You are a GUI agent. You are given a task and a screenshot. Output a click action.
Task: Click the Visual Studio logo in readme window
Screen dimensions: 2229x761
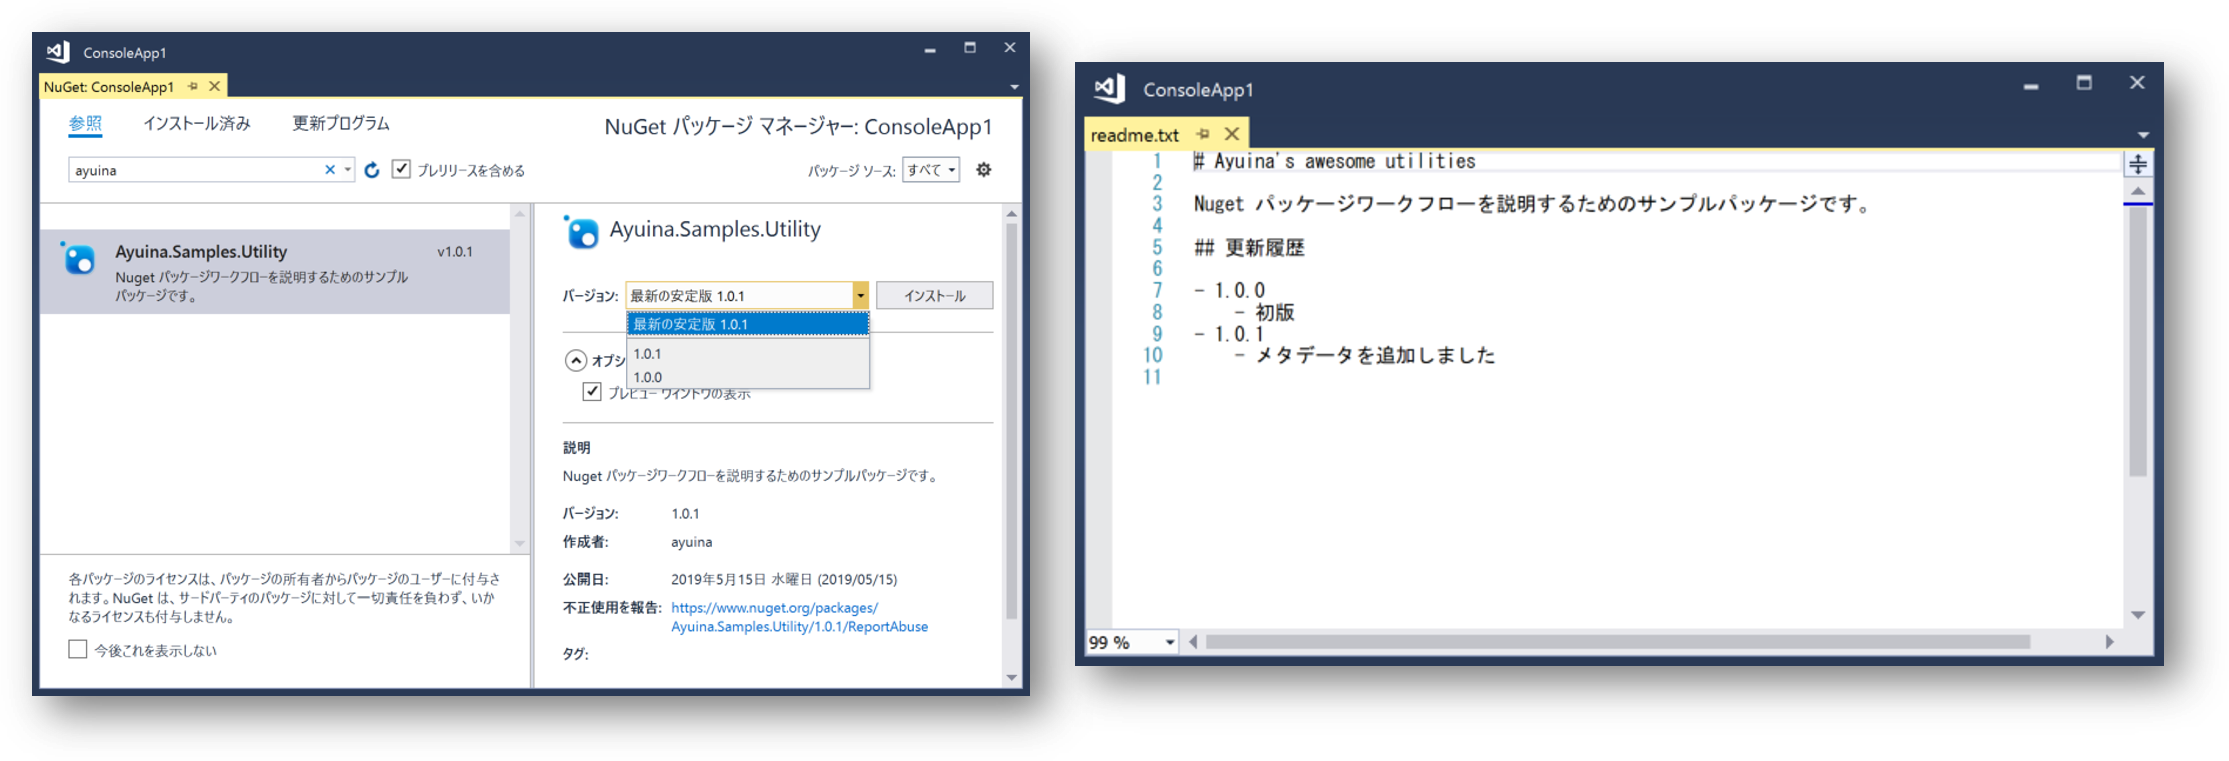coord(1109,88)
